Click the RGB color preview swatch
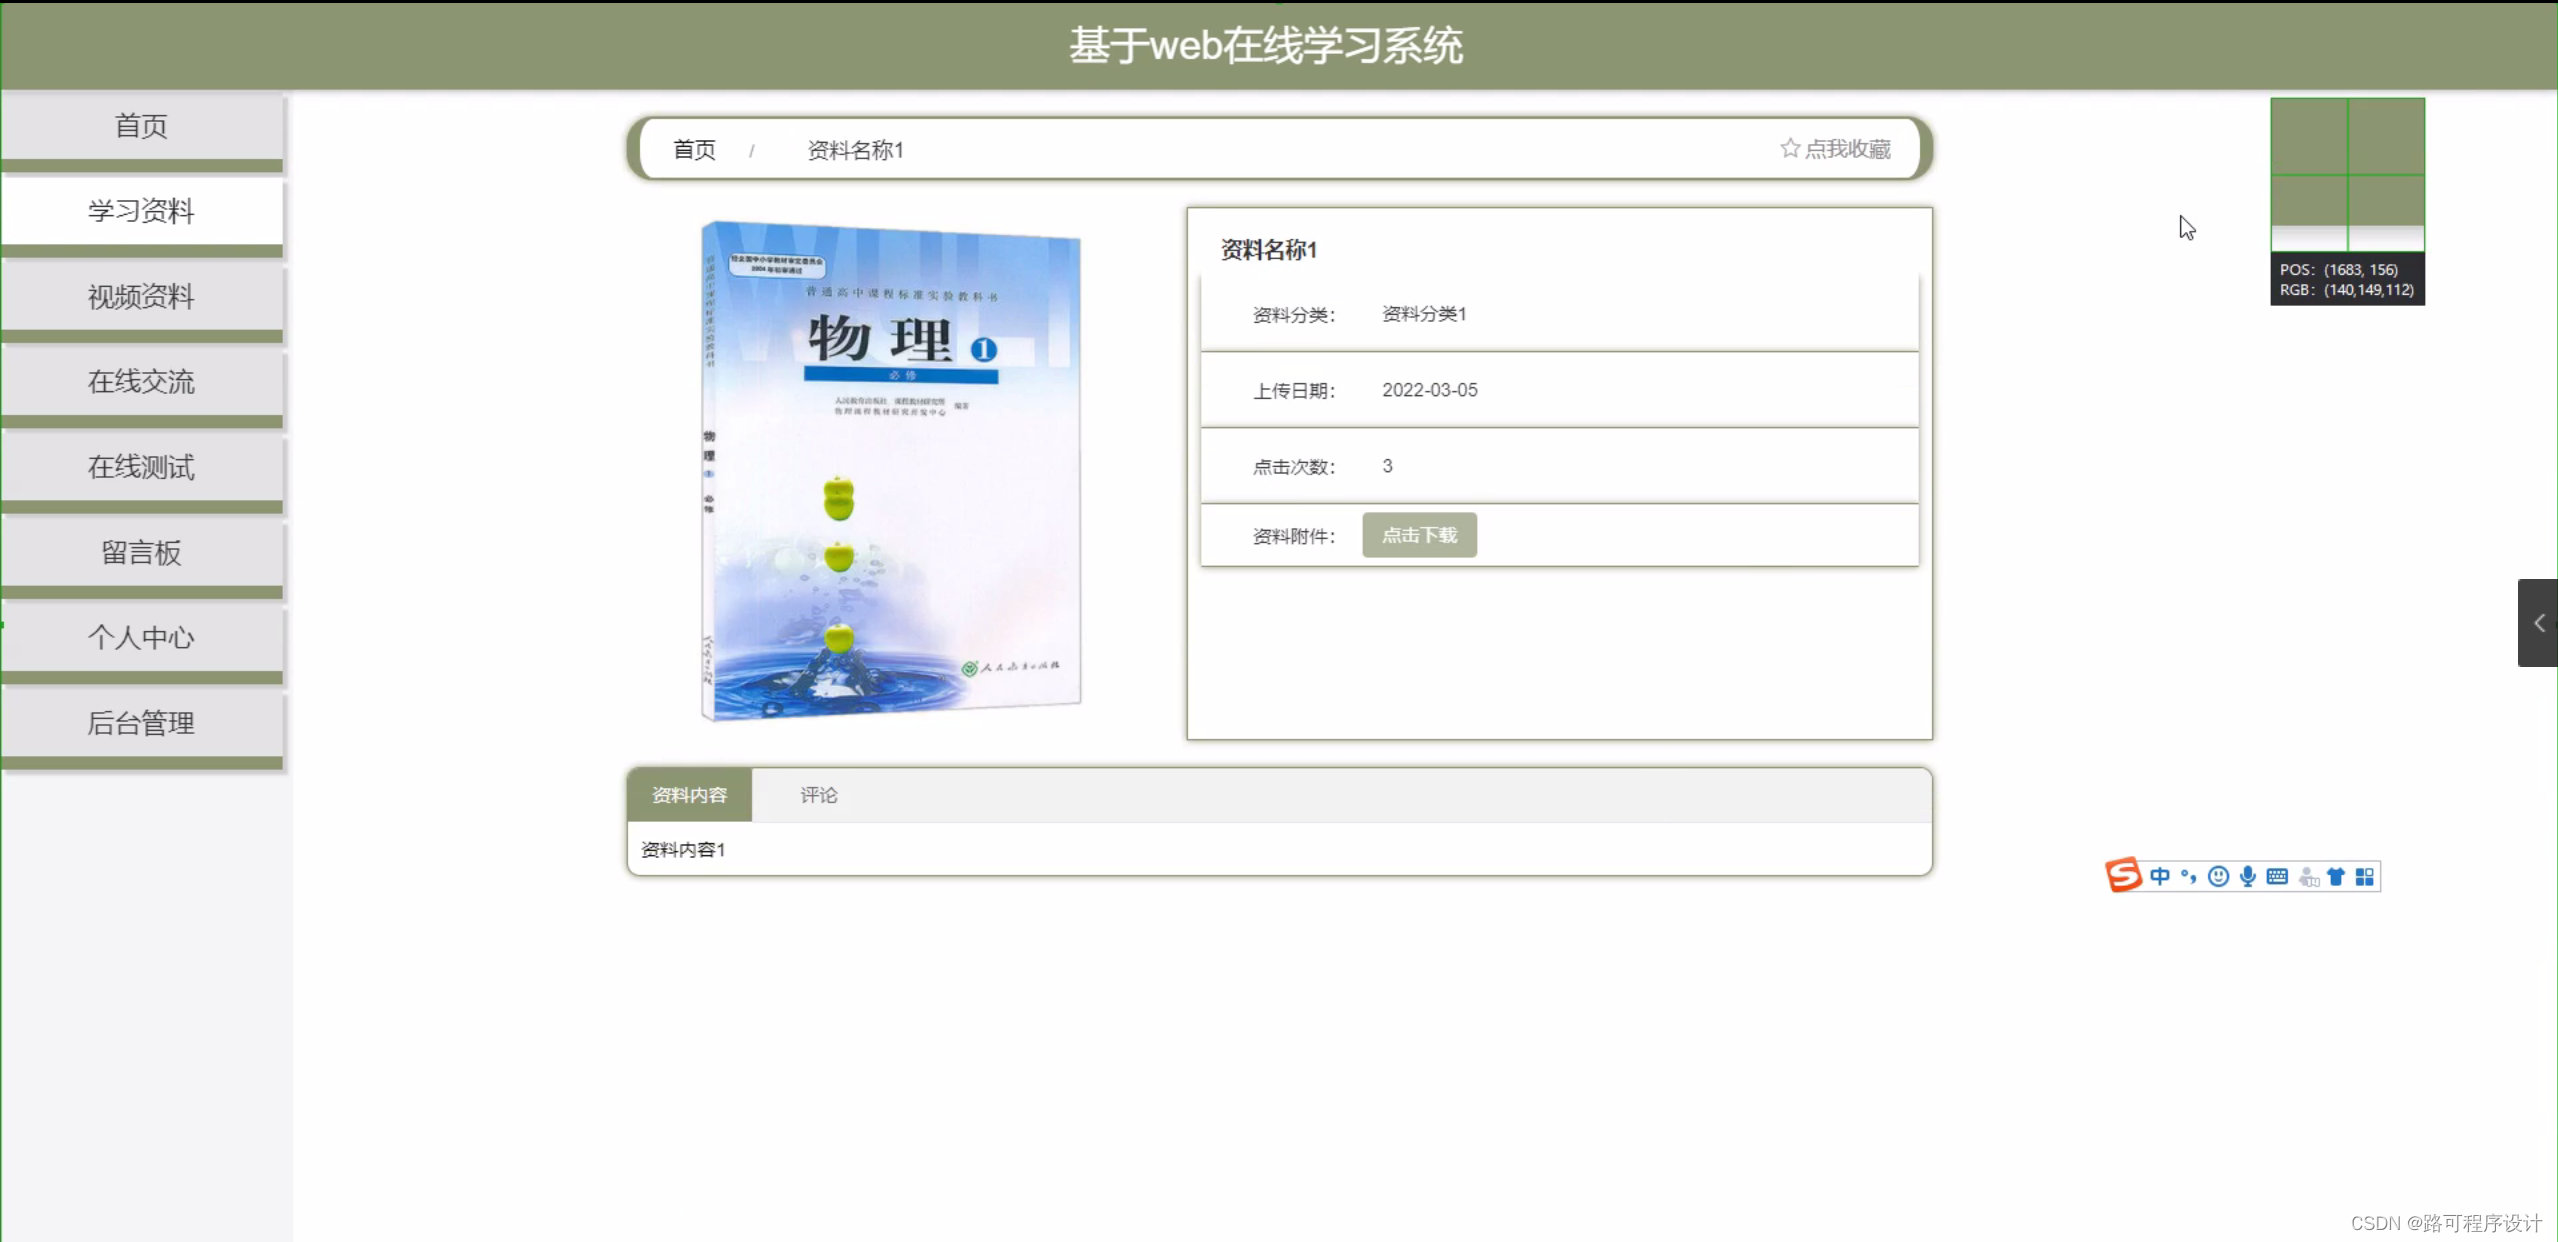The height and width of the screenshot is (1242, 2558). point(2346,173)
